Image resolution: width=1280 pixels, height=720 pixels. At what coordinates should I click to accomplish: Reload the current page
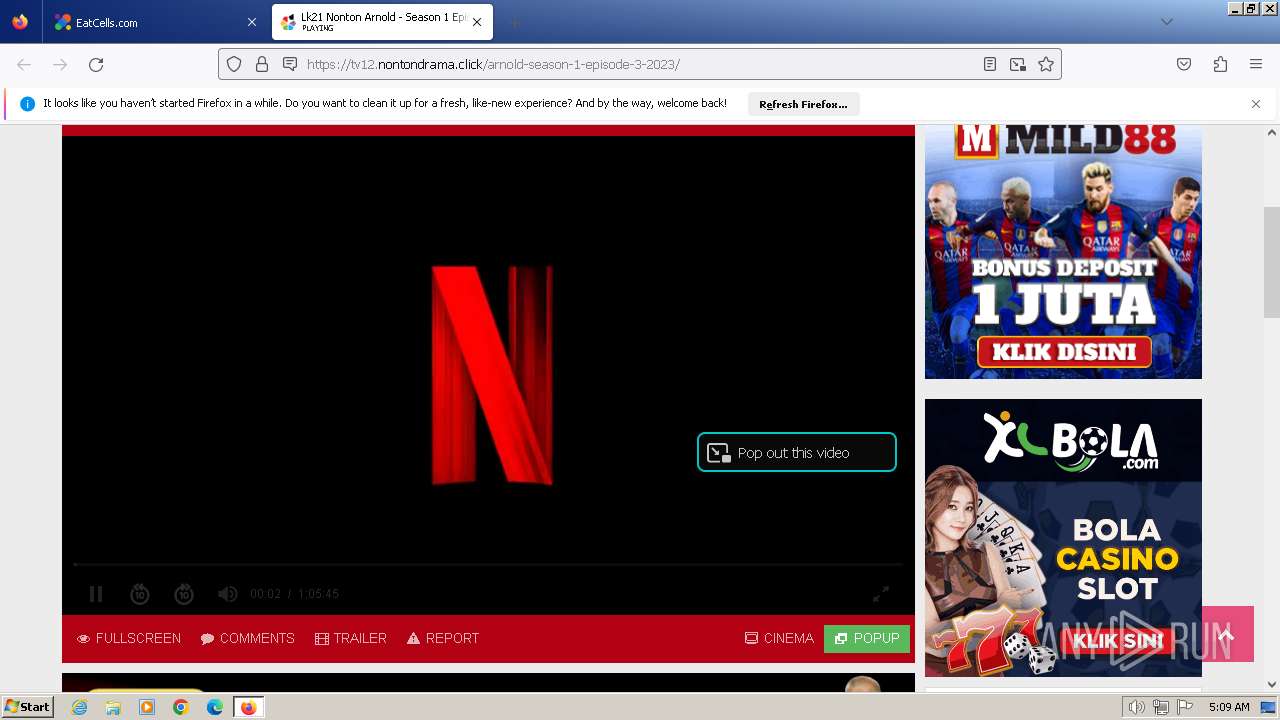tap(96, 64)
